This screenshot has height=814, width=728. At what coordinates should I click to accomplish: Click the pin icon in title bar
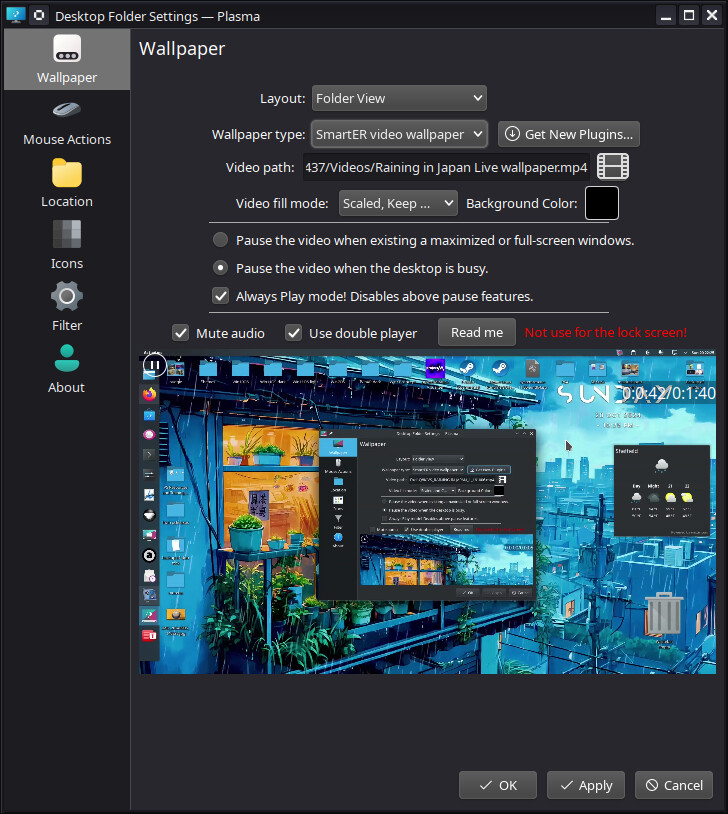[x=38, y=16]
